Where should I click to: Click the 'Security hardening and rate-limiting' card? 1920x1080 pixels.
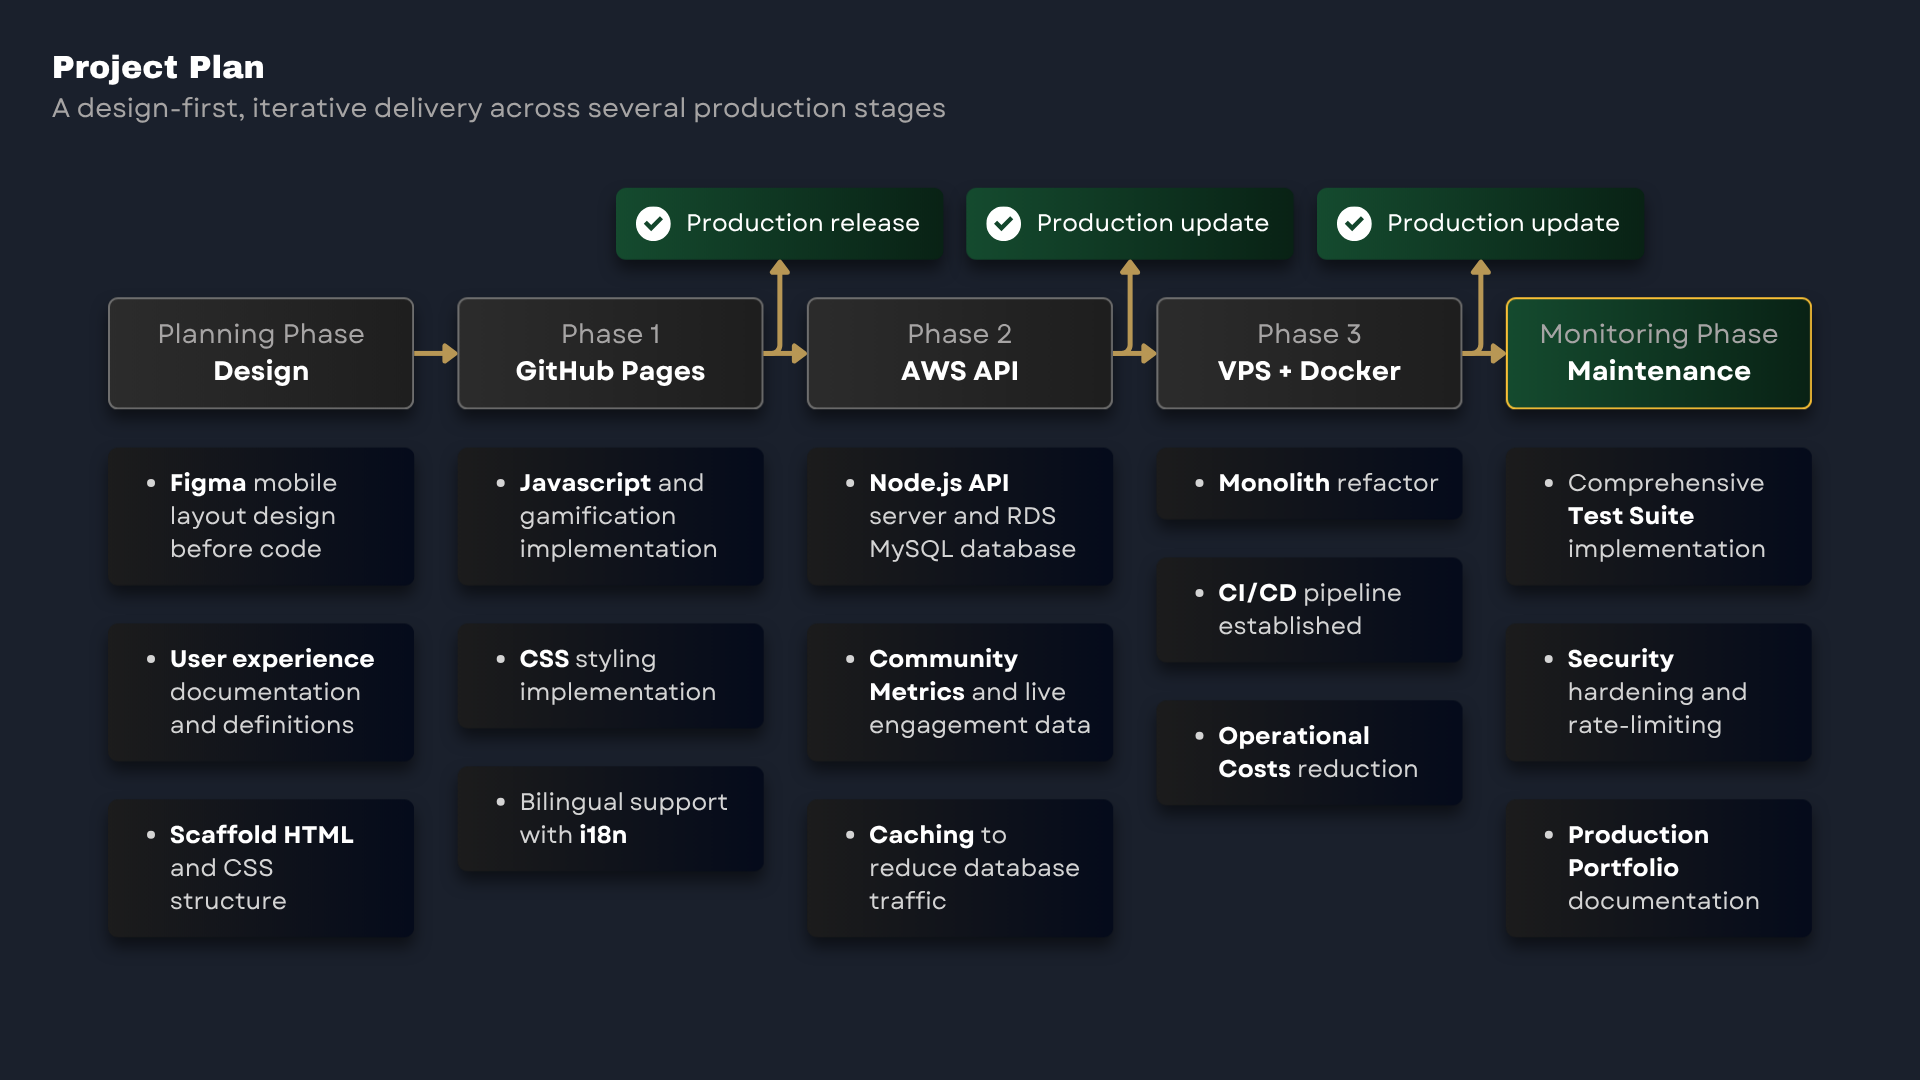[x=1659, y=692]
